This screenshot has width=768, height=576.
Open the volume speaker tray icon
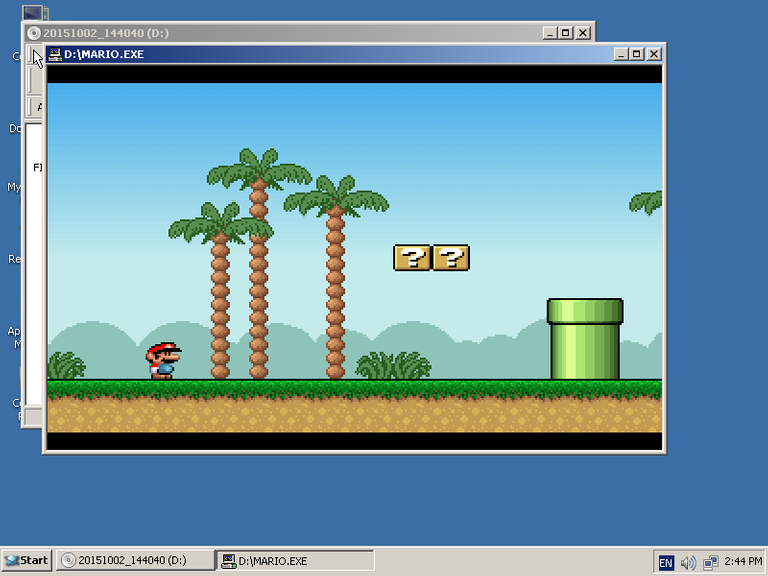click(x=688, y=562)
